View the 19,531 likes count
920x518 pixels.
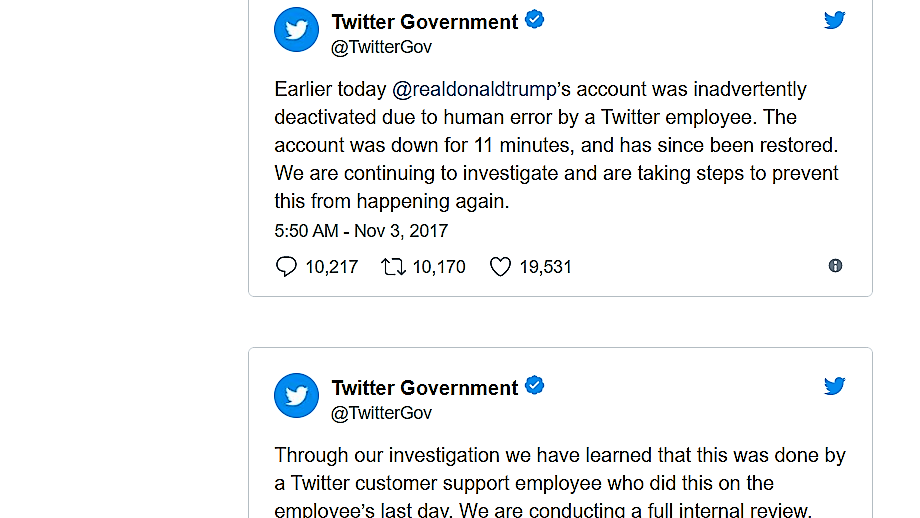(546, 267)
